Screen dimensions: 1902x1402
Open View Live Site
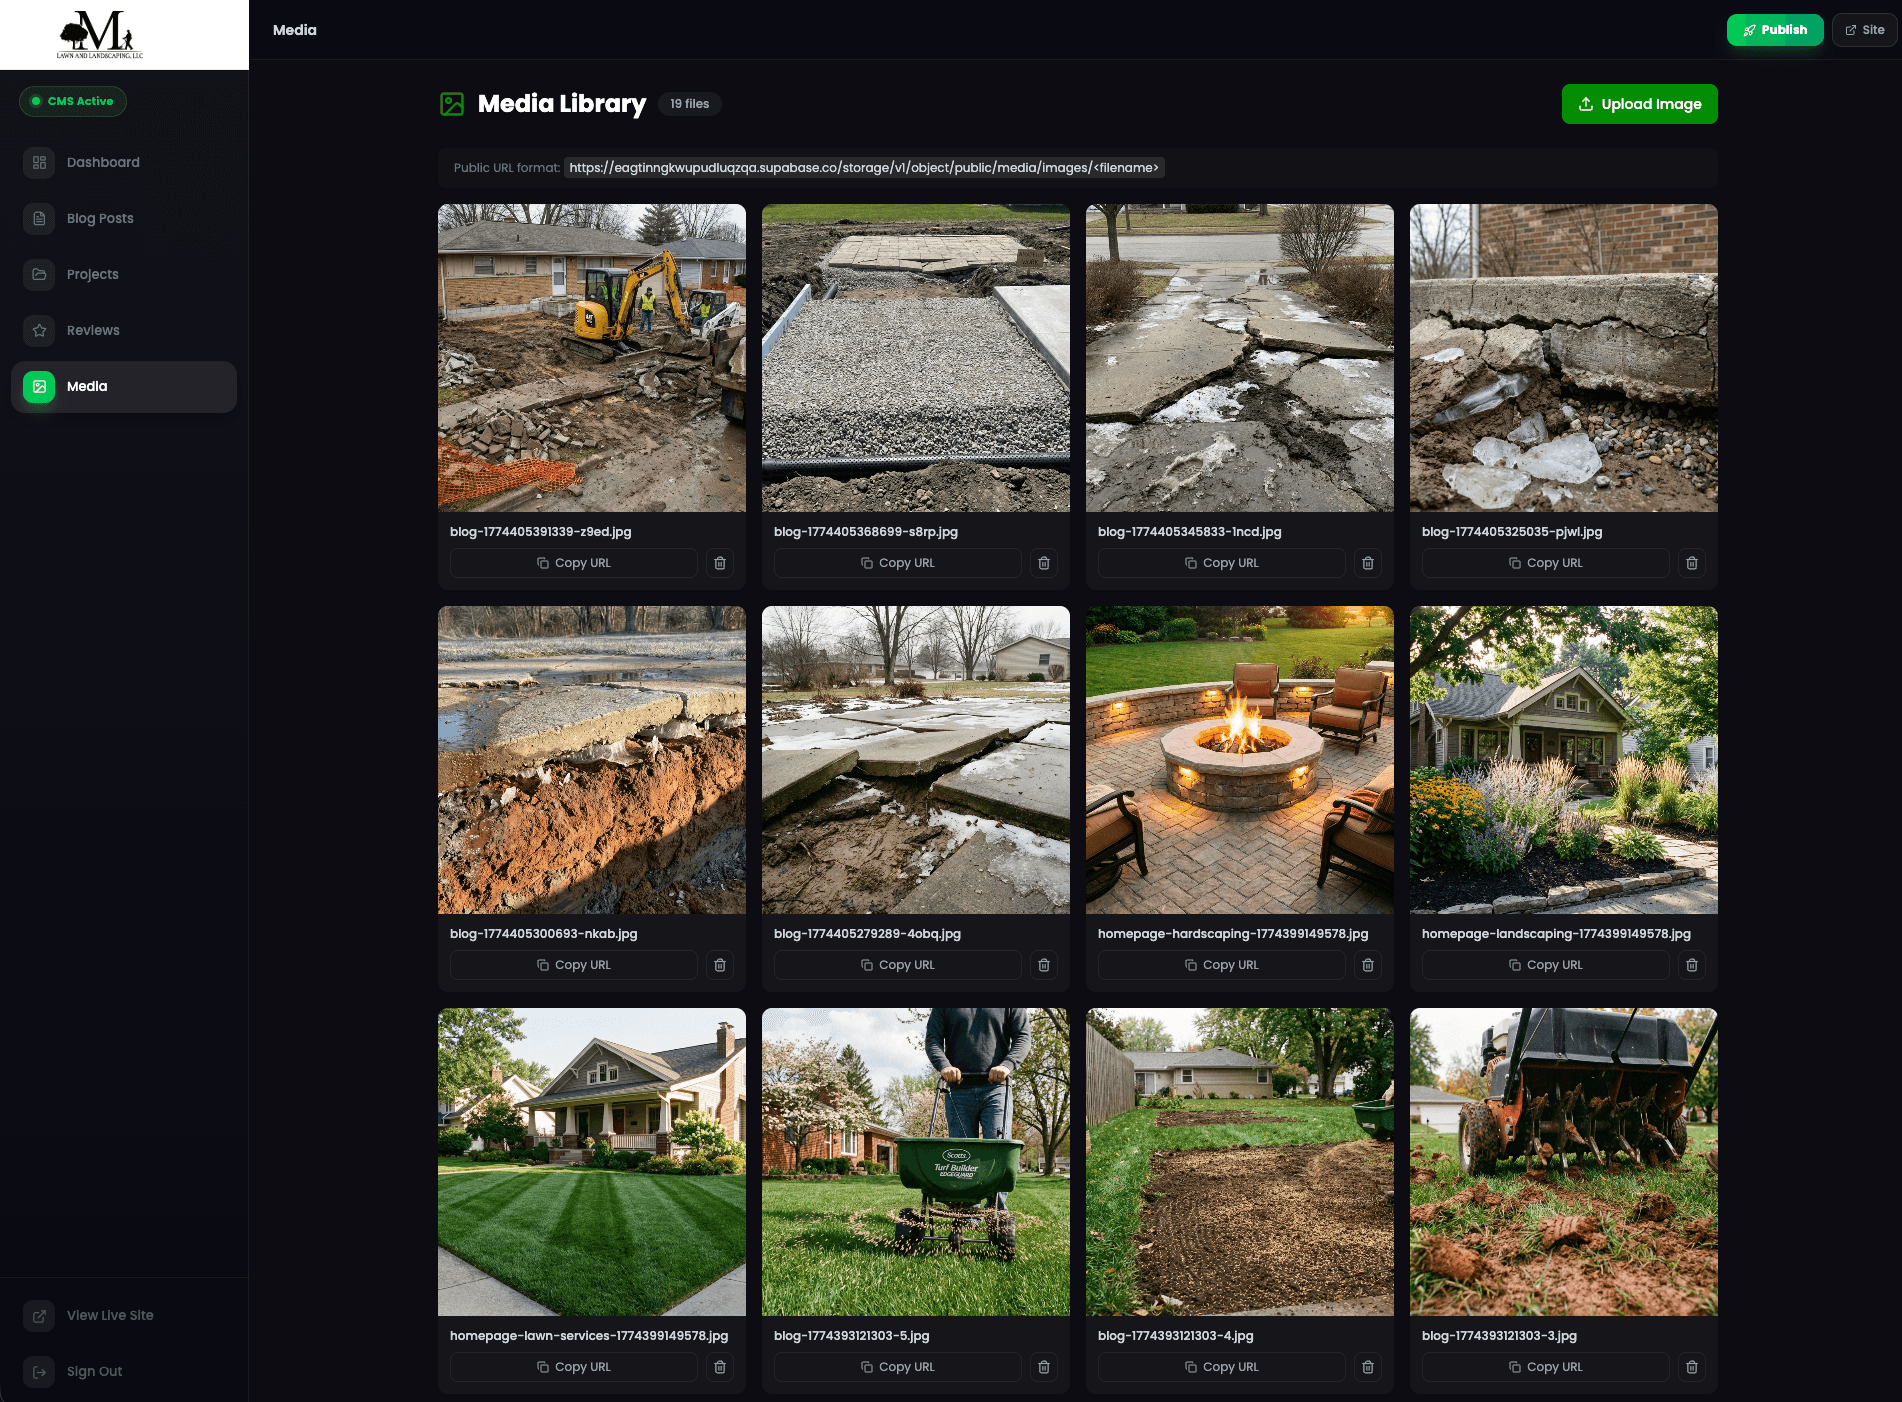pyautogui.click(x=110, y=1315)
